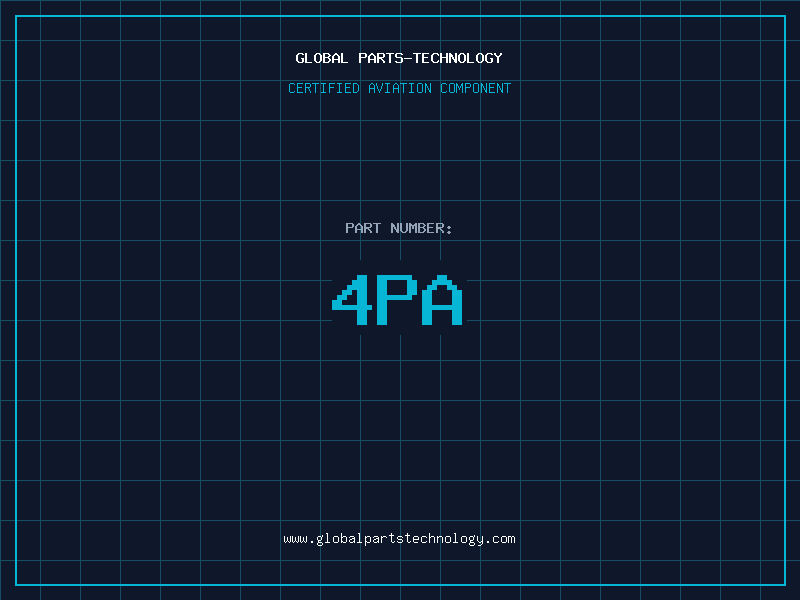Select the CERTIFIED AVIATION COMPONENT subtitle
Screen dimensions: 800x600
pyautogui.click(x=399, y=88)
